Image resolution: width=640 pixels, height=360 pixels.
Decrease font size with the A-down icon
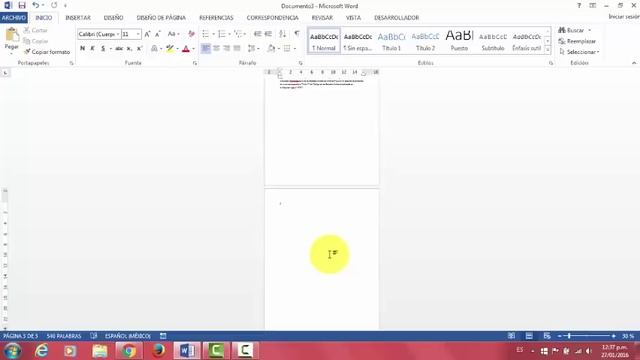click(158, 34)
